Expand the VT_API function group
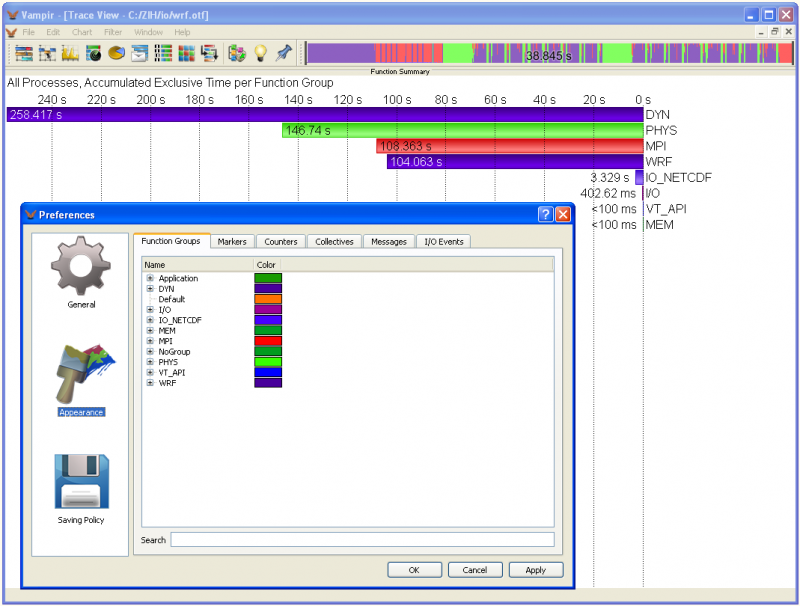The height and width of the screenshot is (606, 800). 150,372
